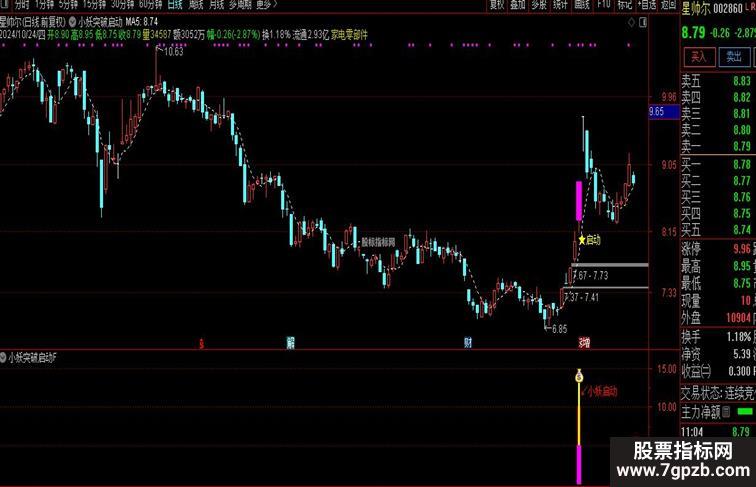Switch to the 分时 intraday chart tab
The image size is (756, 487).
click(21, 5)
